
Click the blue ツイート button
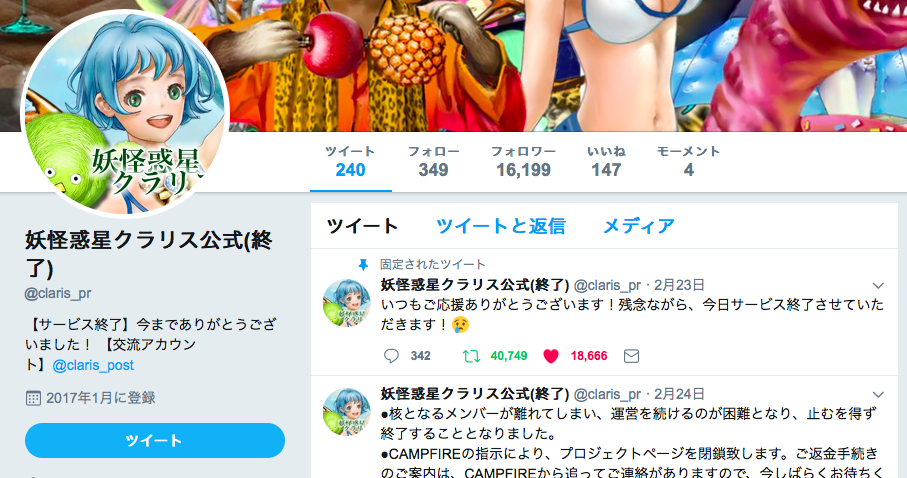pyautogui.click(x=155, y=440)
